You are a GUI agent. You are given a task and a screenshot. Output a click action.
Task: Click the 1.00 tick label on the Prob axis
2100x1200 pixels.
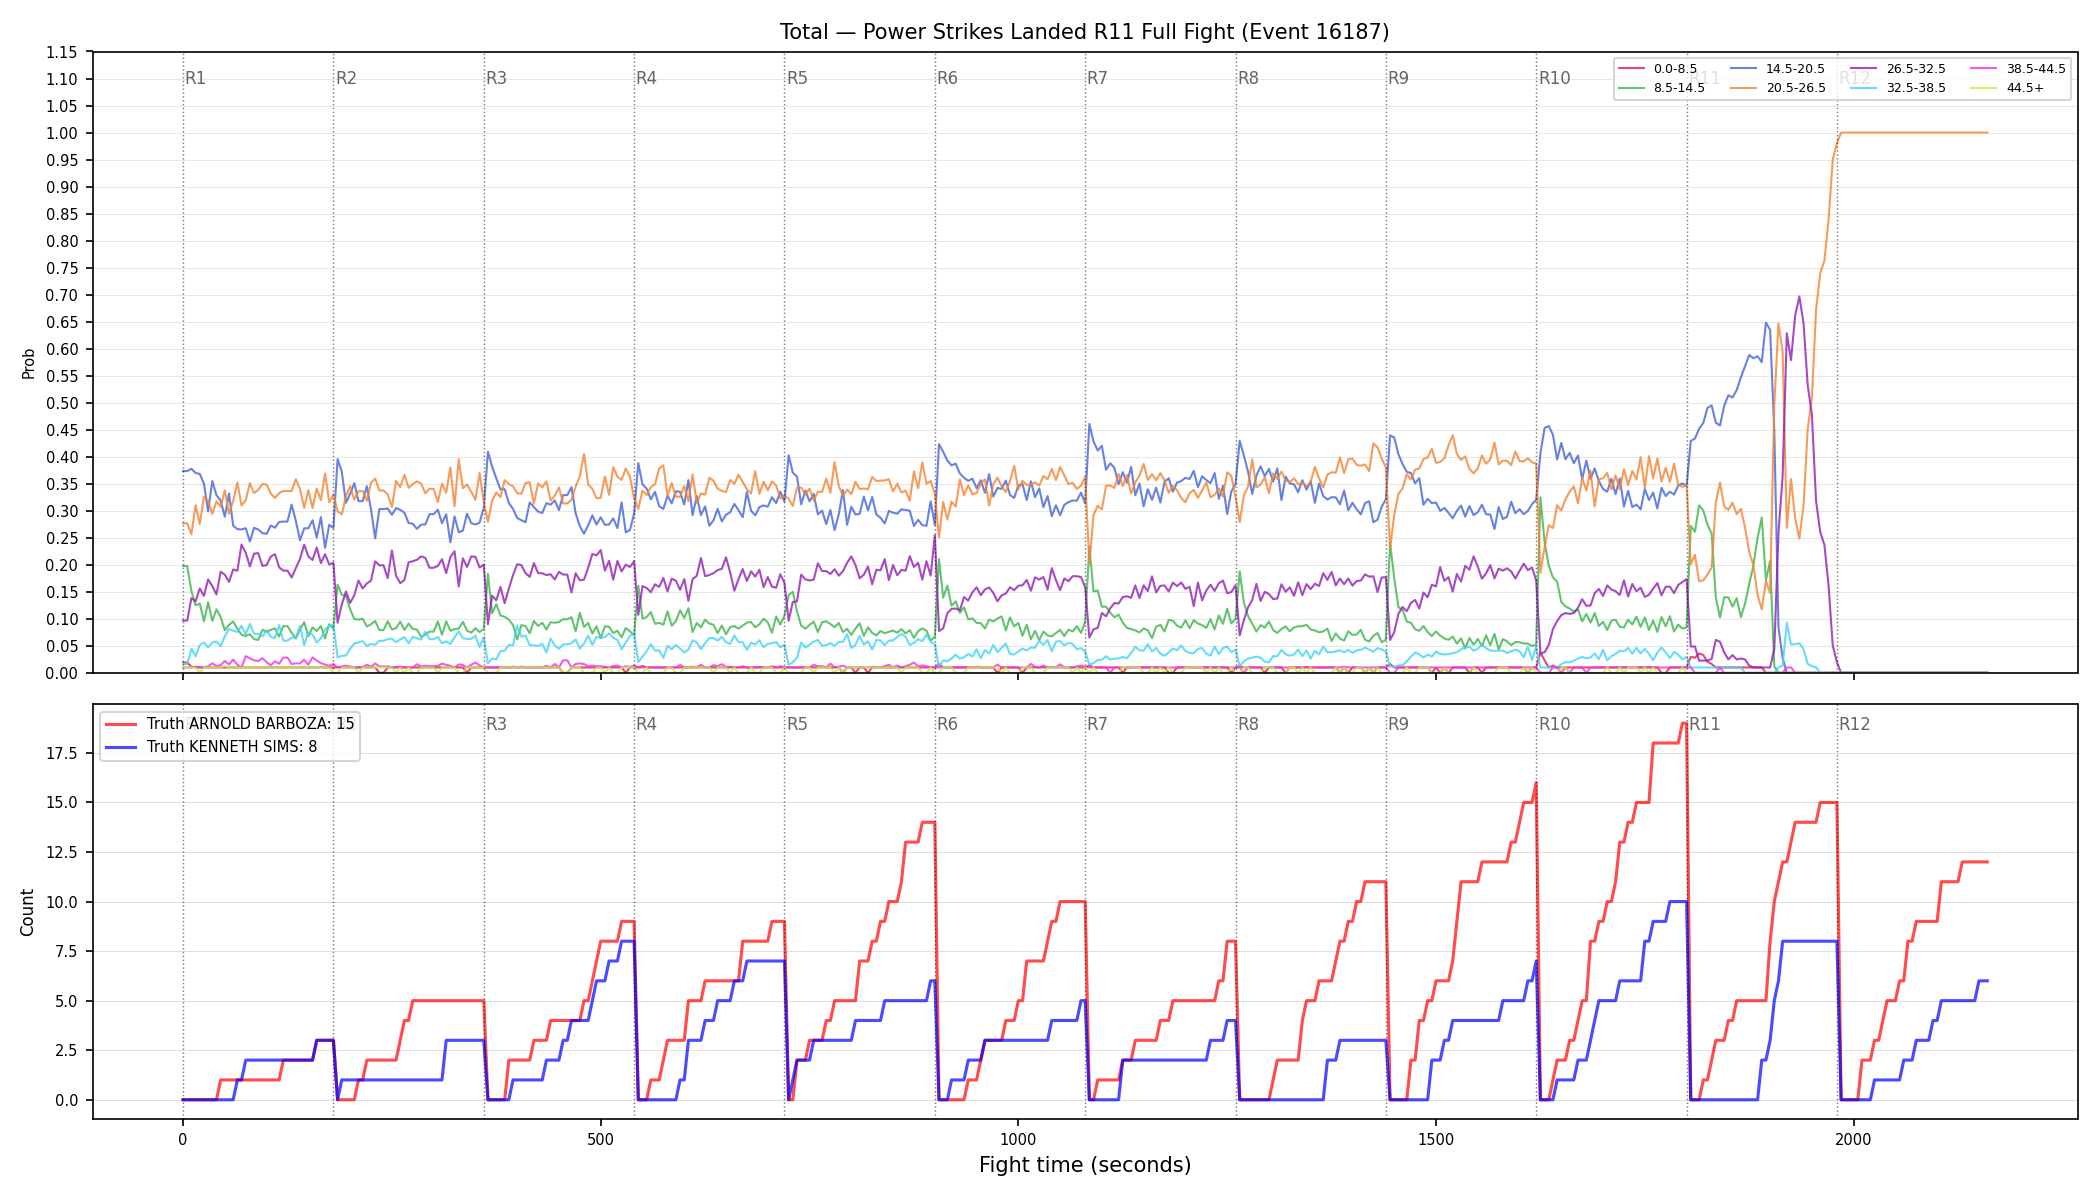[62, 133]
